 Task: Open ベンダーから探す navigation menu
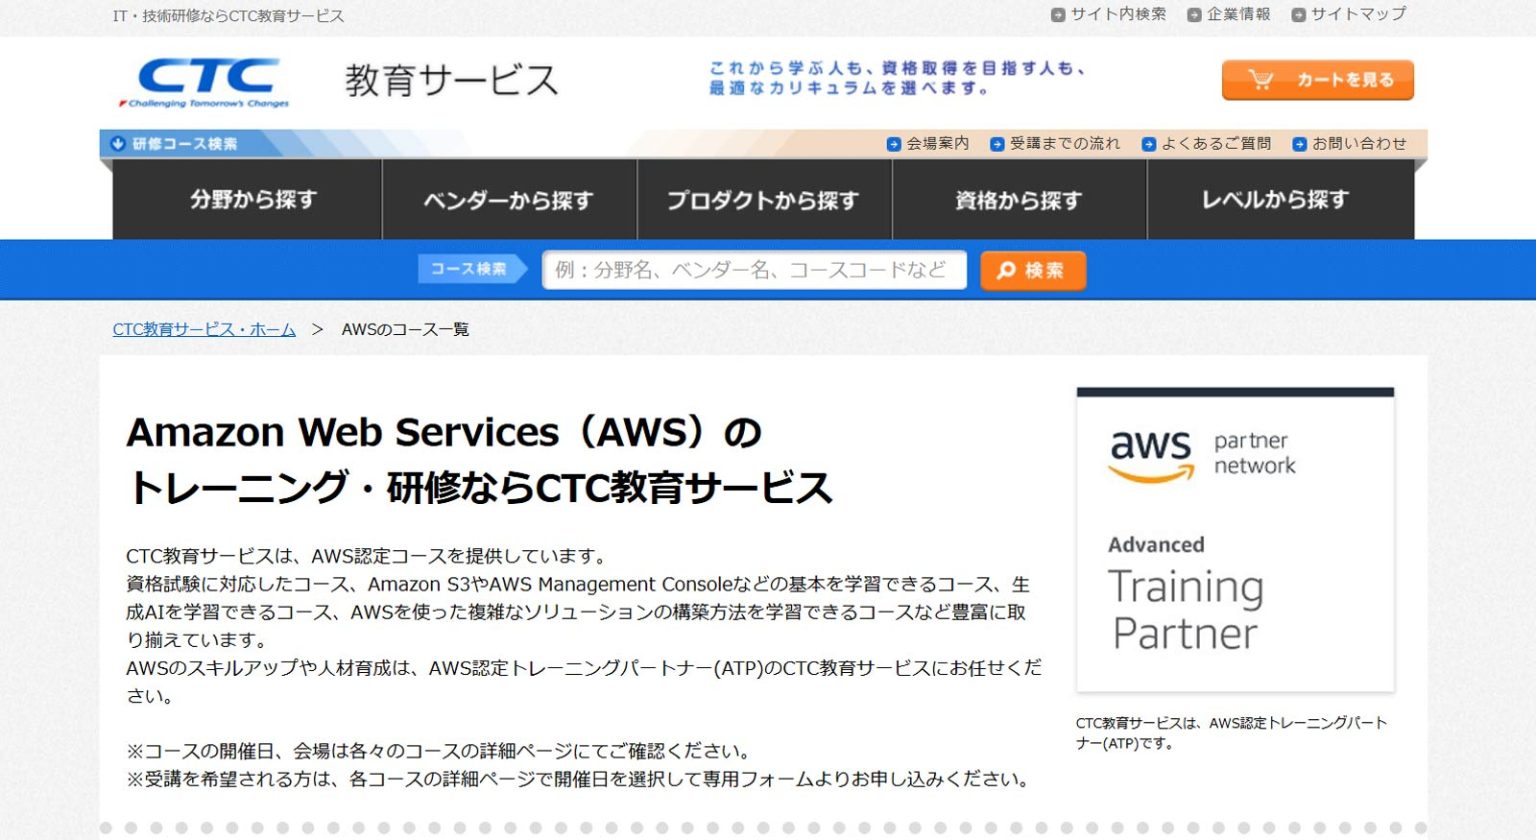coord(509,199)
